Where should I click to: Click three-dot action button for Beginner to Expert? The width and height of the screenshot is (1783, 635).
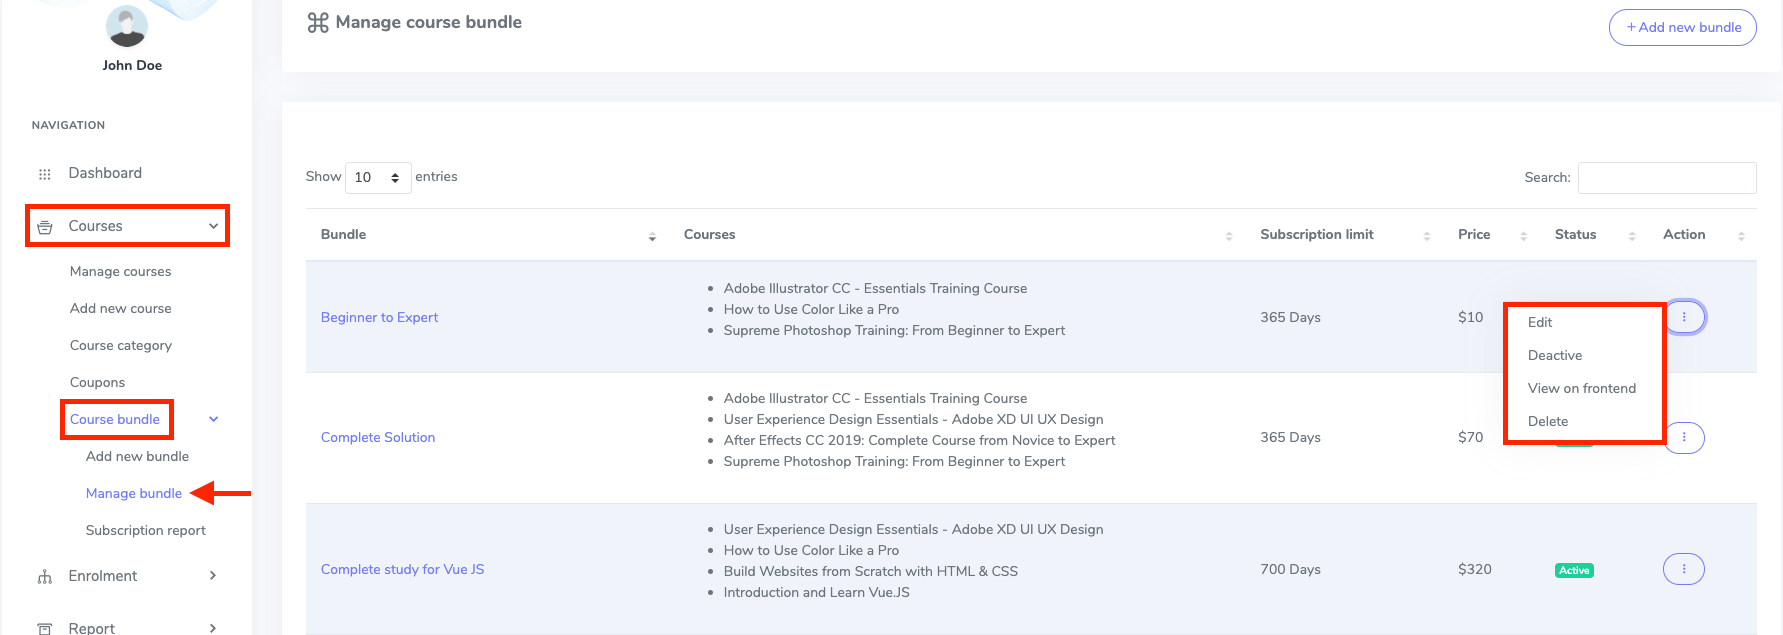1684,317
